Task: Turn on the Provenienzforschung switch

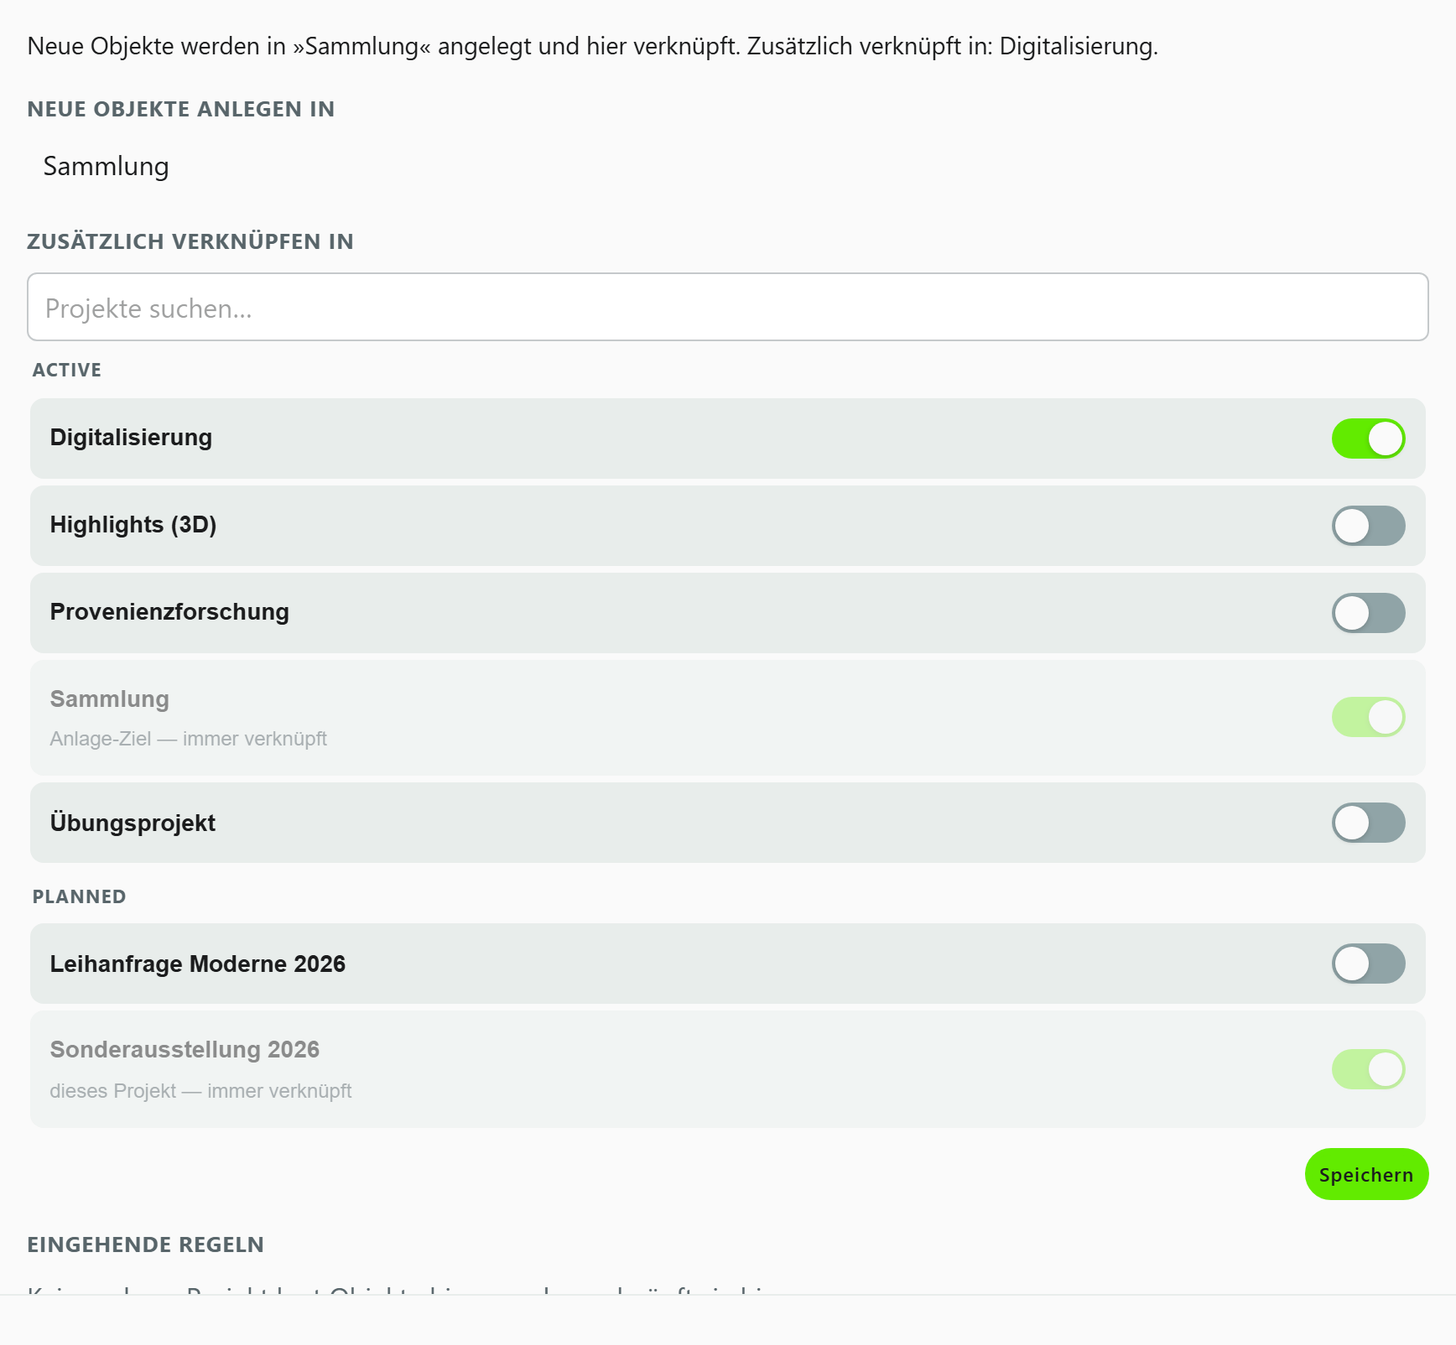Action: 1368,612
